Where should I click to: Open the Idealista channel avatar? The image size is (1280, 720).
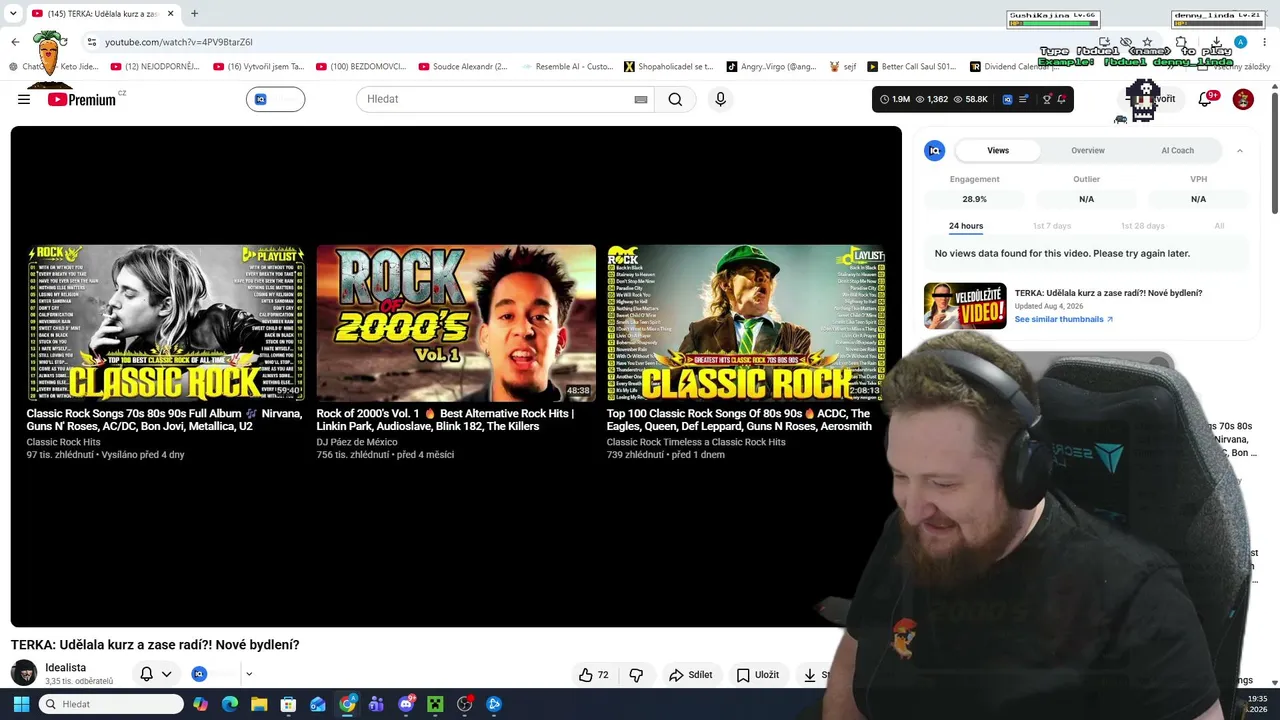tap(24, 673)
